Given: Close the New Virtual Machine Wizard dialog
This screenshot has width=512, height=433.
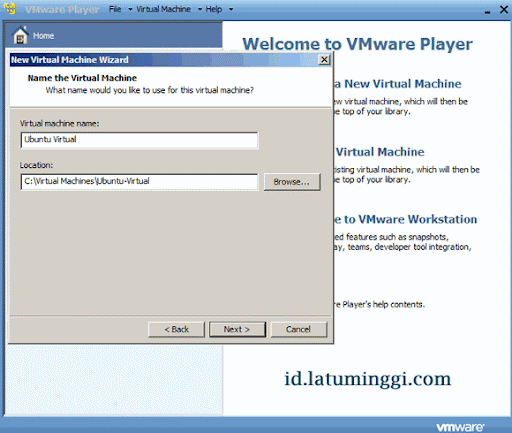Looking at the screenshot, I should coord(324,60).
